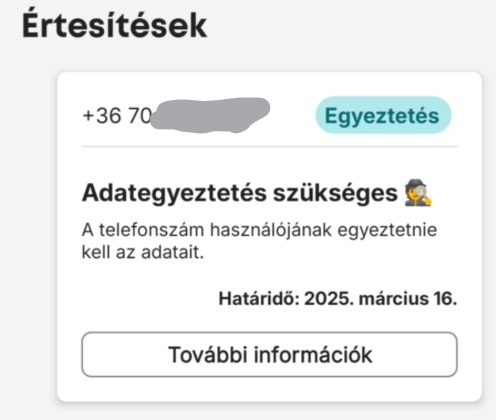Select the Egyeztetés status badge
Viewport: 496px width, 420px height.
click(383, 115)
